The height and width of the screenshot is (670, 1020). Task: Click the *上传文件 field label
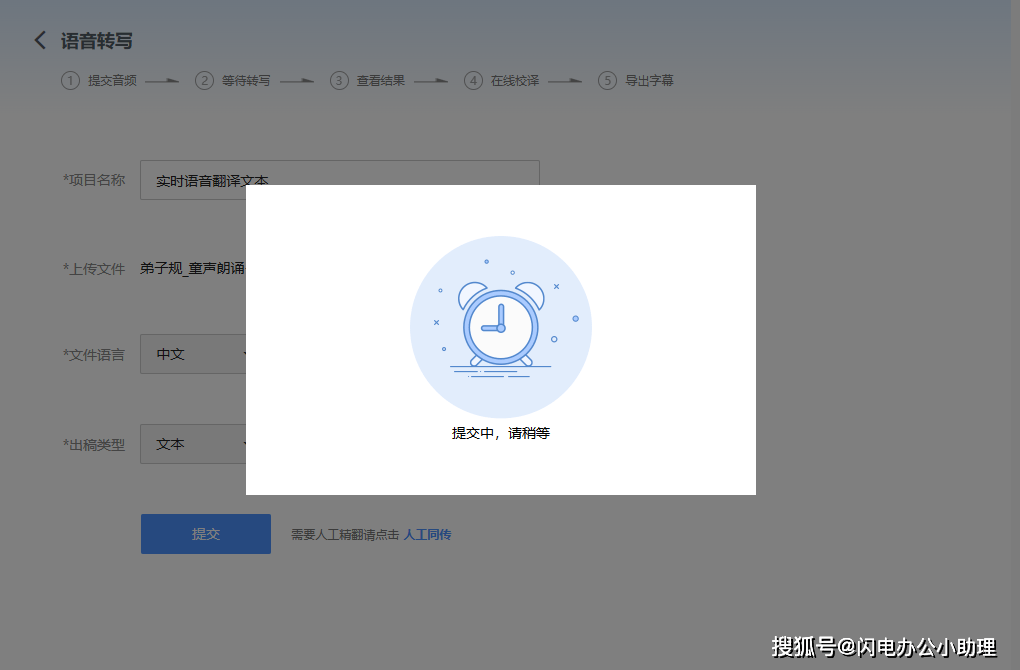coord(94,269)
